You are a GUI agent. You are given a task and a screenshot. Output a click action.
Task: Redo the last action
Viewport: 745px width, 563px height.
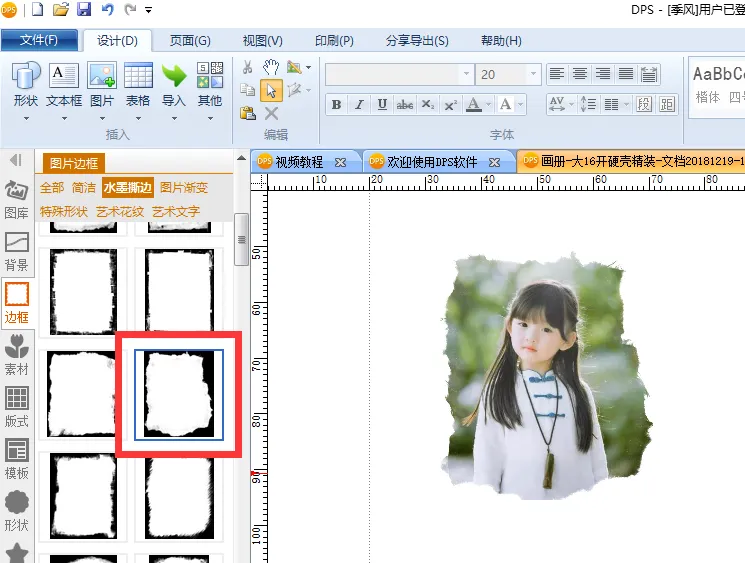click(x=130, y=9)
